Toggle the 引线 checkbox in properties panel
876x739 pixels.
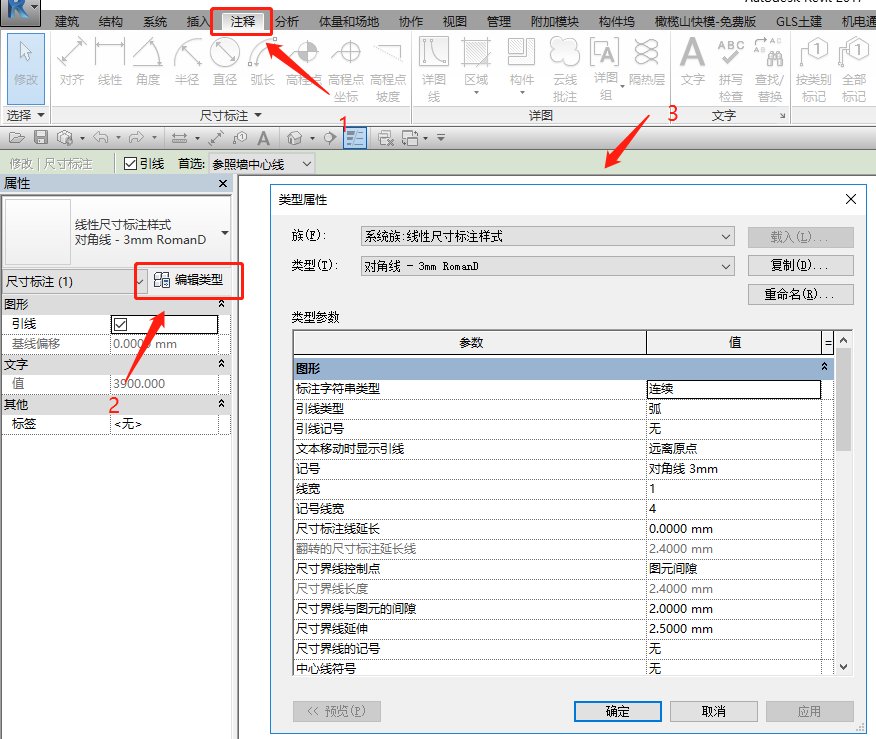pyautogui.click(x=121, y=324)
